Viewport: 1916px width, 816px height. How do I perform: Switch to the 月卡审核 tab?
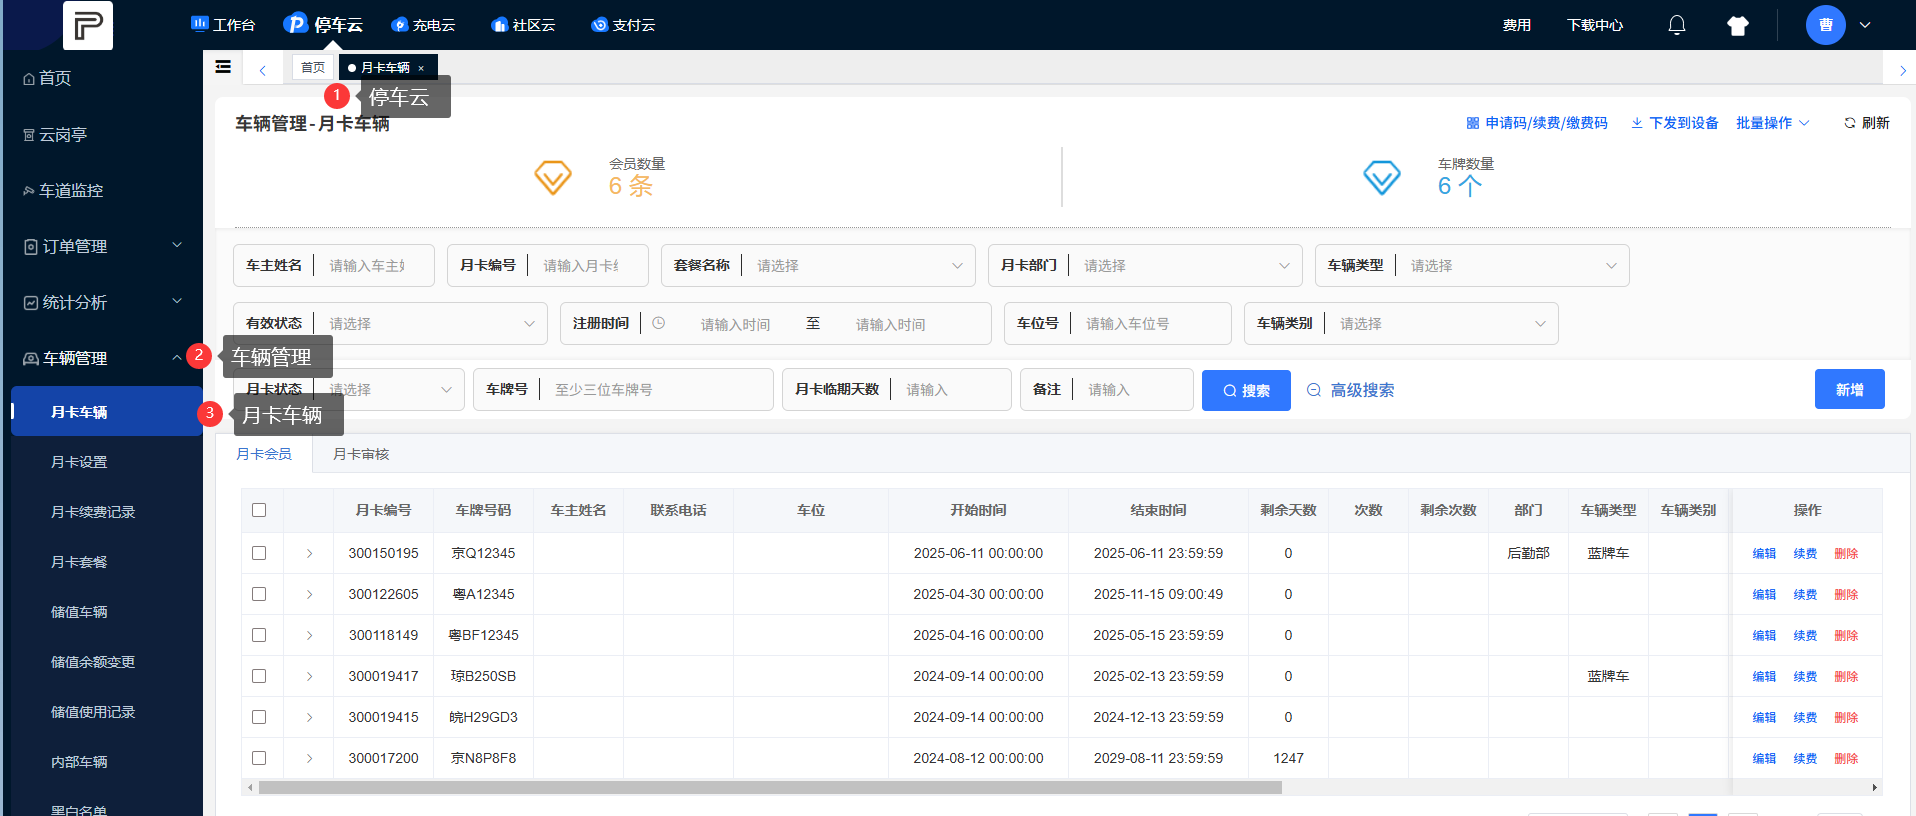[361, 454]
